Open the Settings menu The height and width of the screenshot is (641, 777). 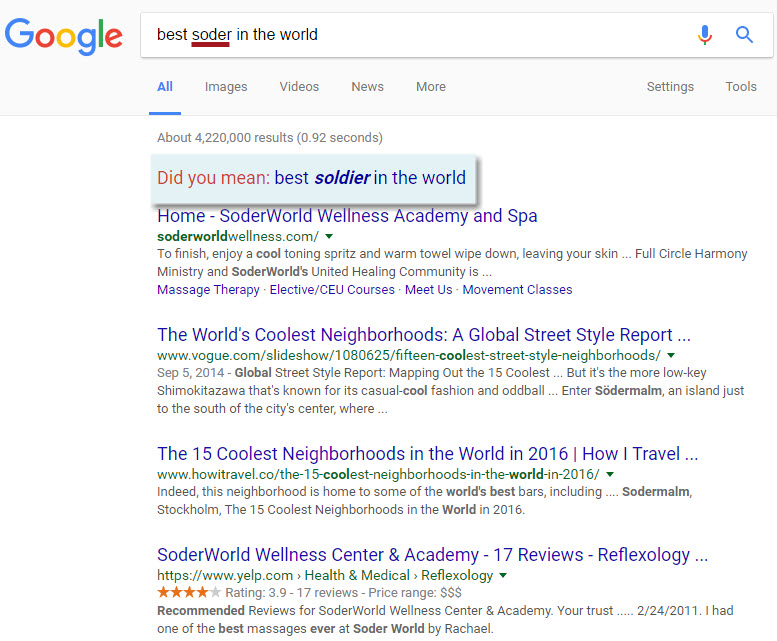pos(670,87)
